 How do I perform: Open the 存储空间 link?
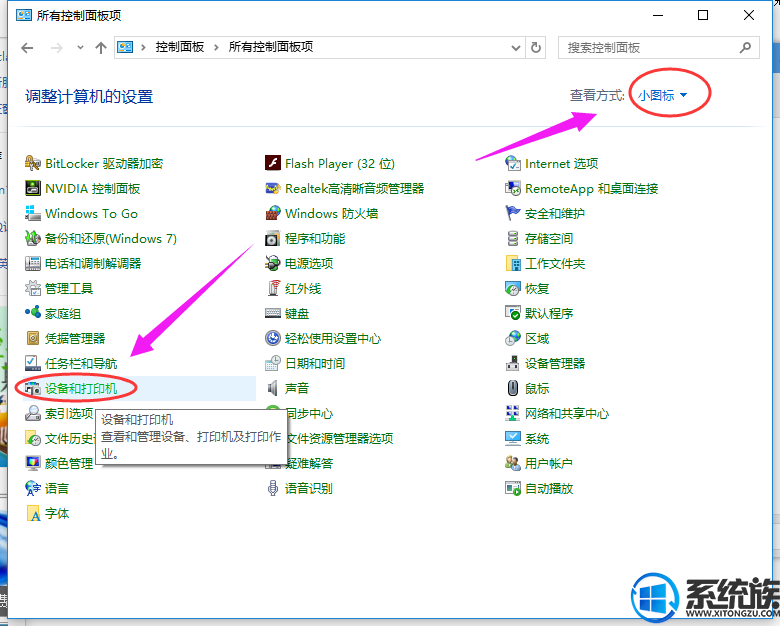549,238
